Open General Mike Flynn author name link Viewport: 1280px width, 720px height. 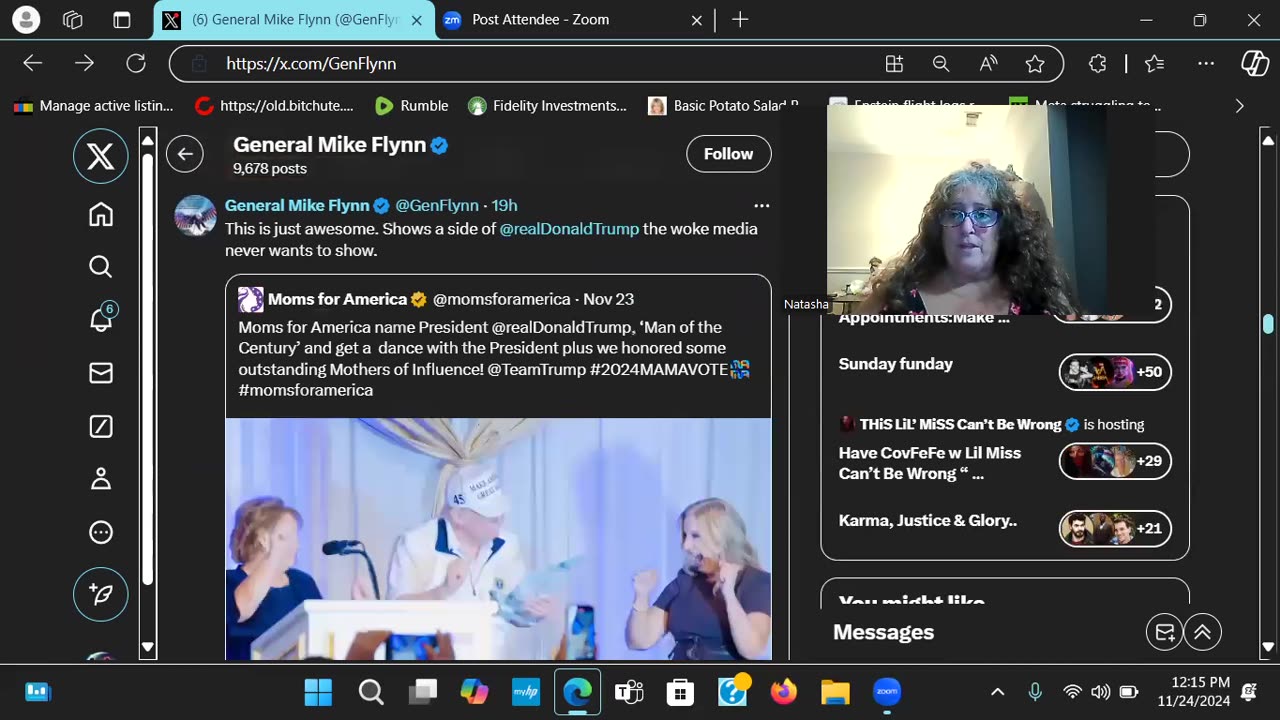(297, 205)
